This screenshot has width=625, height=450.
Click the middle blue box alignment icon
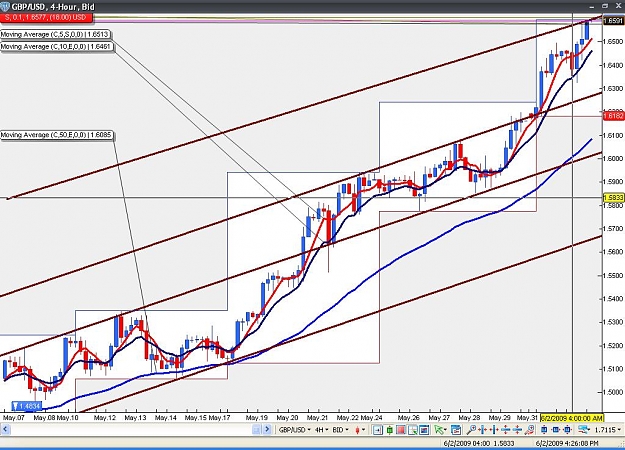point(556,430)
